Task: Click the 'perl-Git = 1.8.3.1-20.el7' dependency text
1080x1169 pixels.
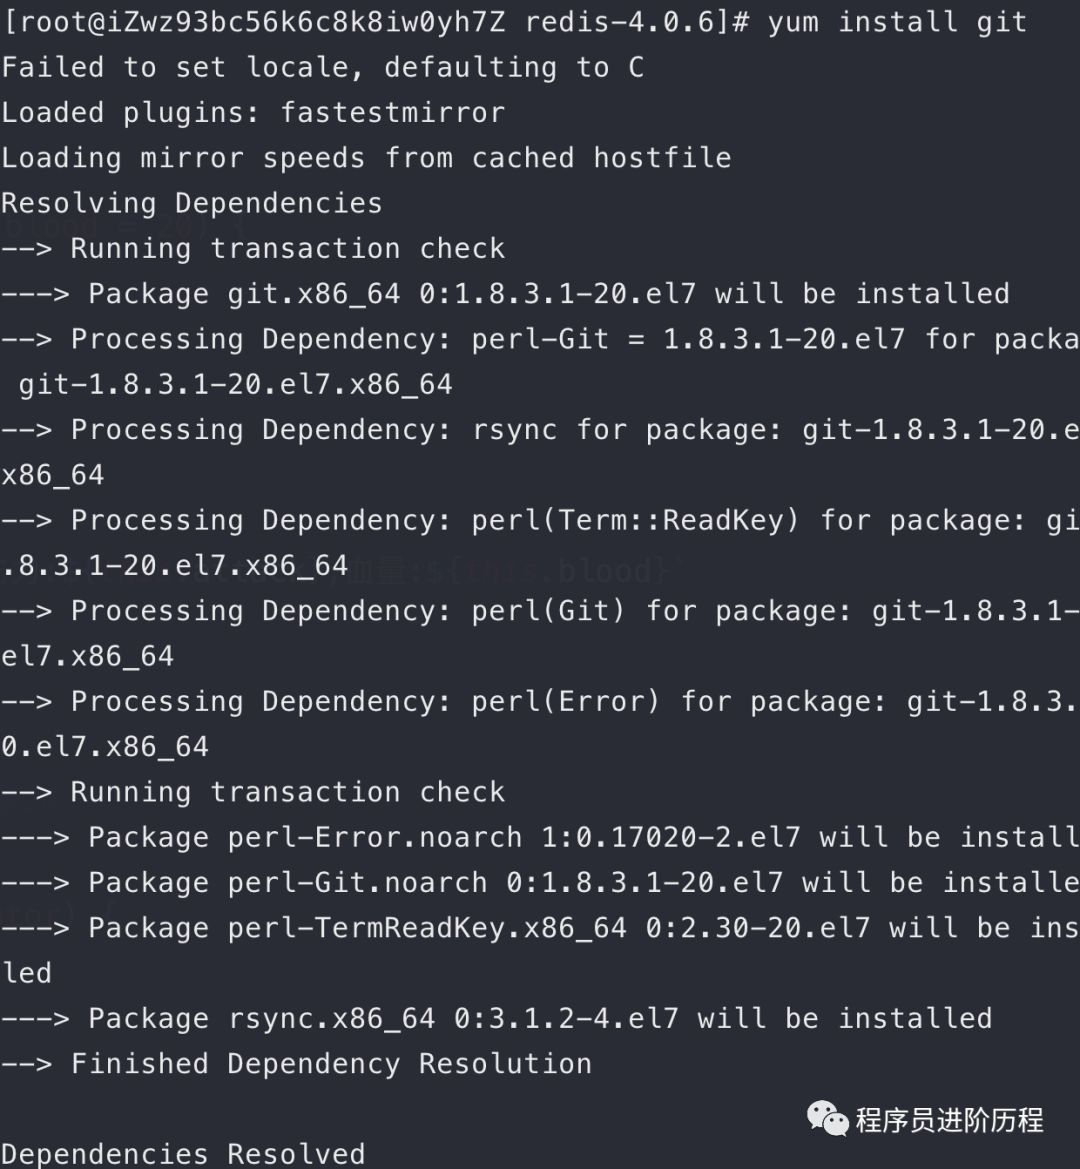Action: pos(688,339)
